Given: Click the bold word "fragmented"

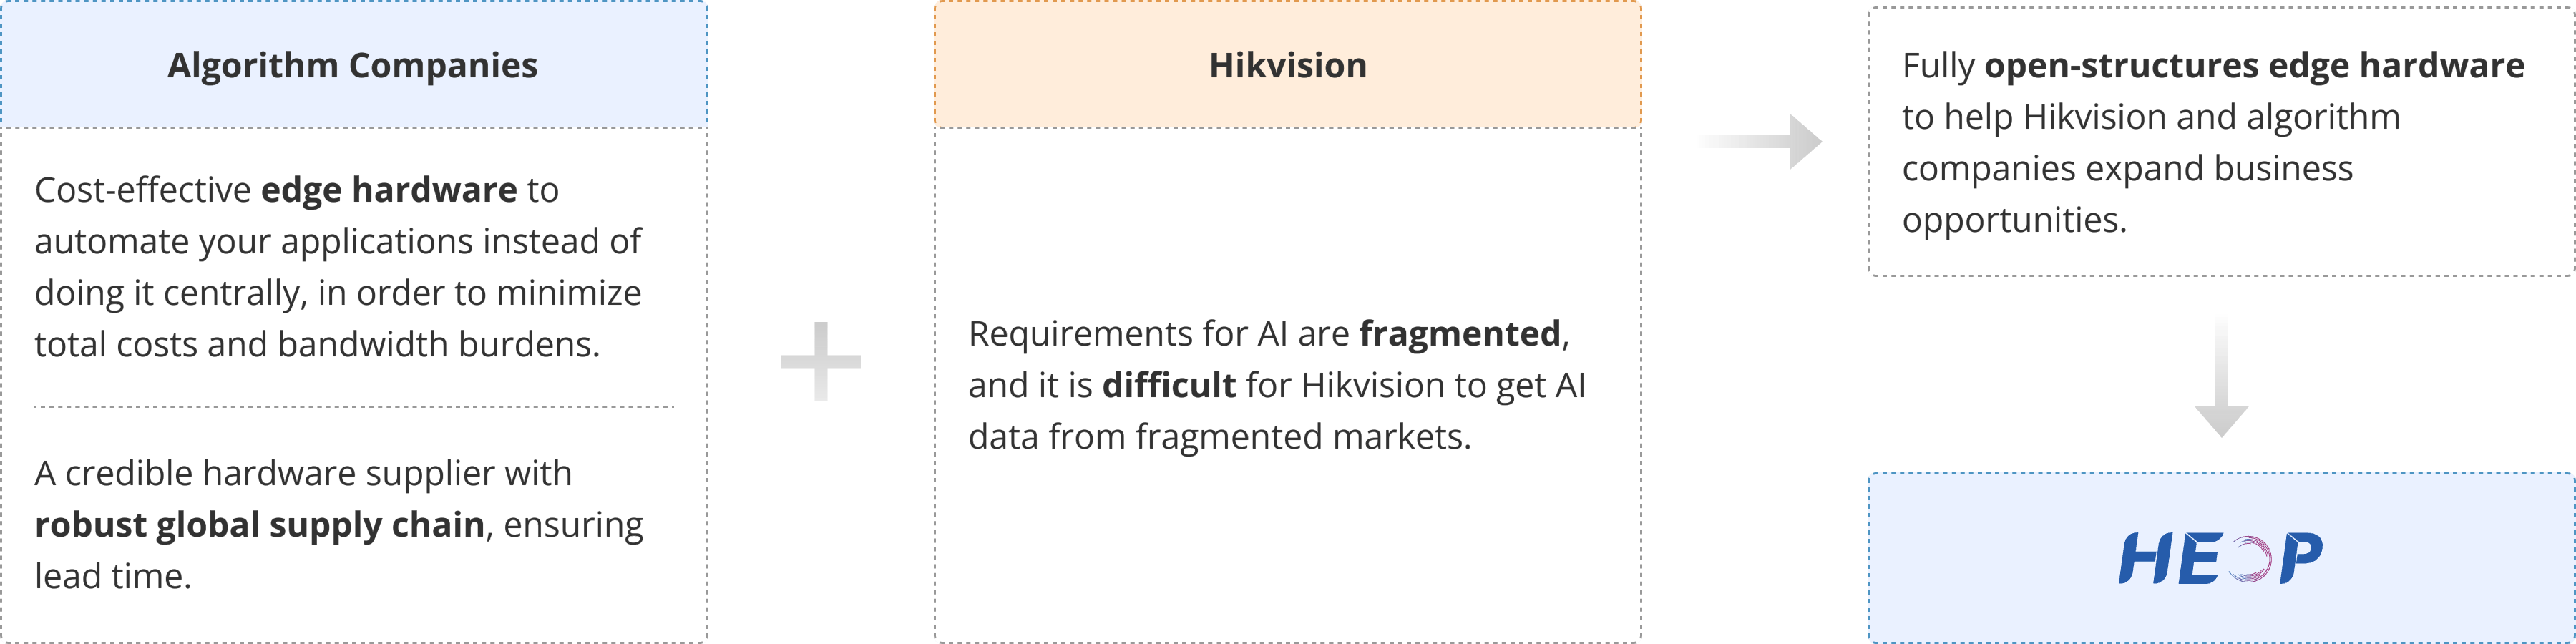Looking at the screenshot, I should tap(1459, 333).
